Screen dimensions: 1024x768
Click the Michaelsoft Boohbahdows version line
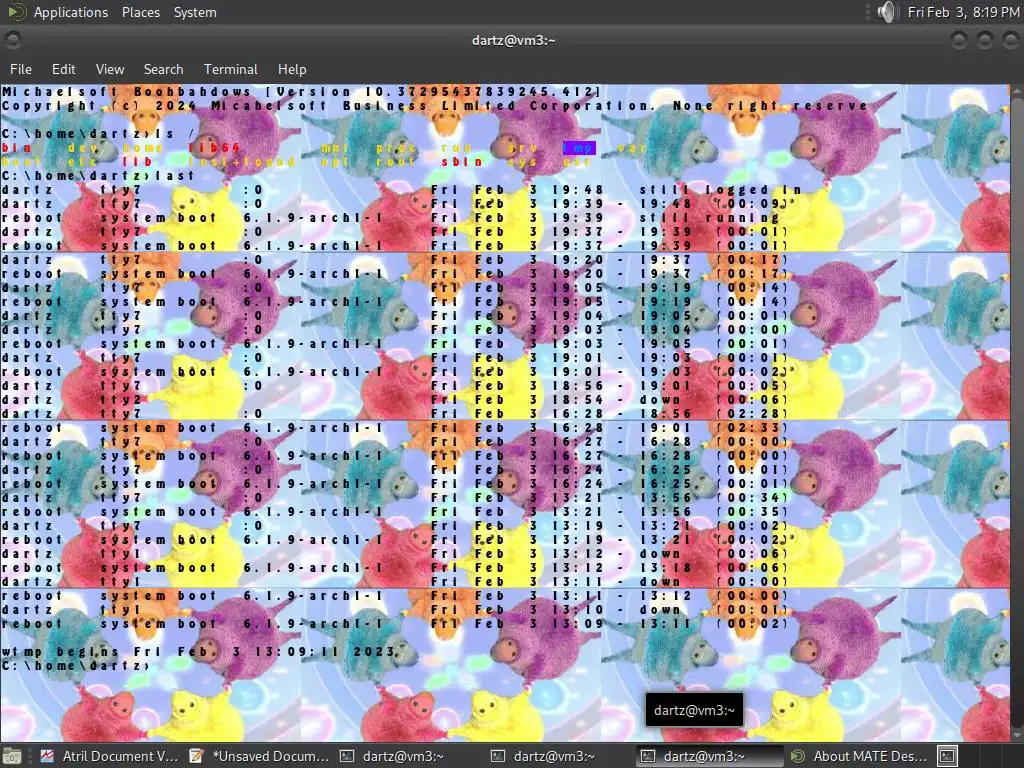(x=301, y=91)
